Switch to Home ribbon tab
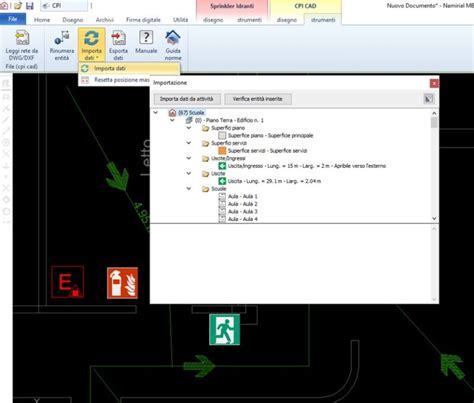 (42, 20)
